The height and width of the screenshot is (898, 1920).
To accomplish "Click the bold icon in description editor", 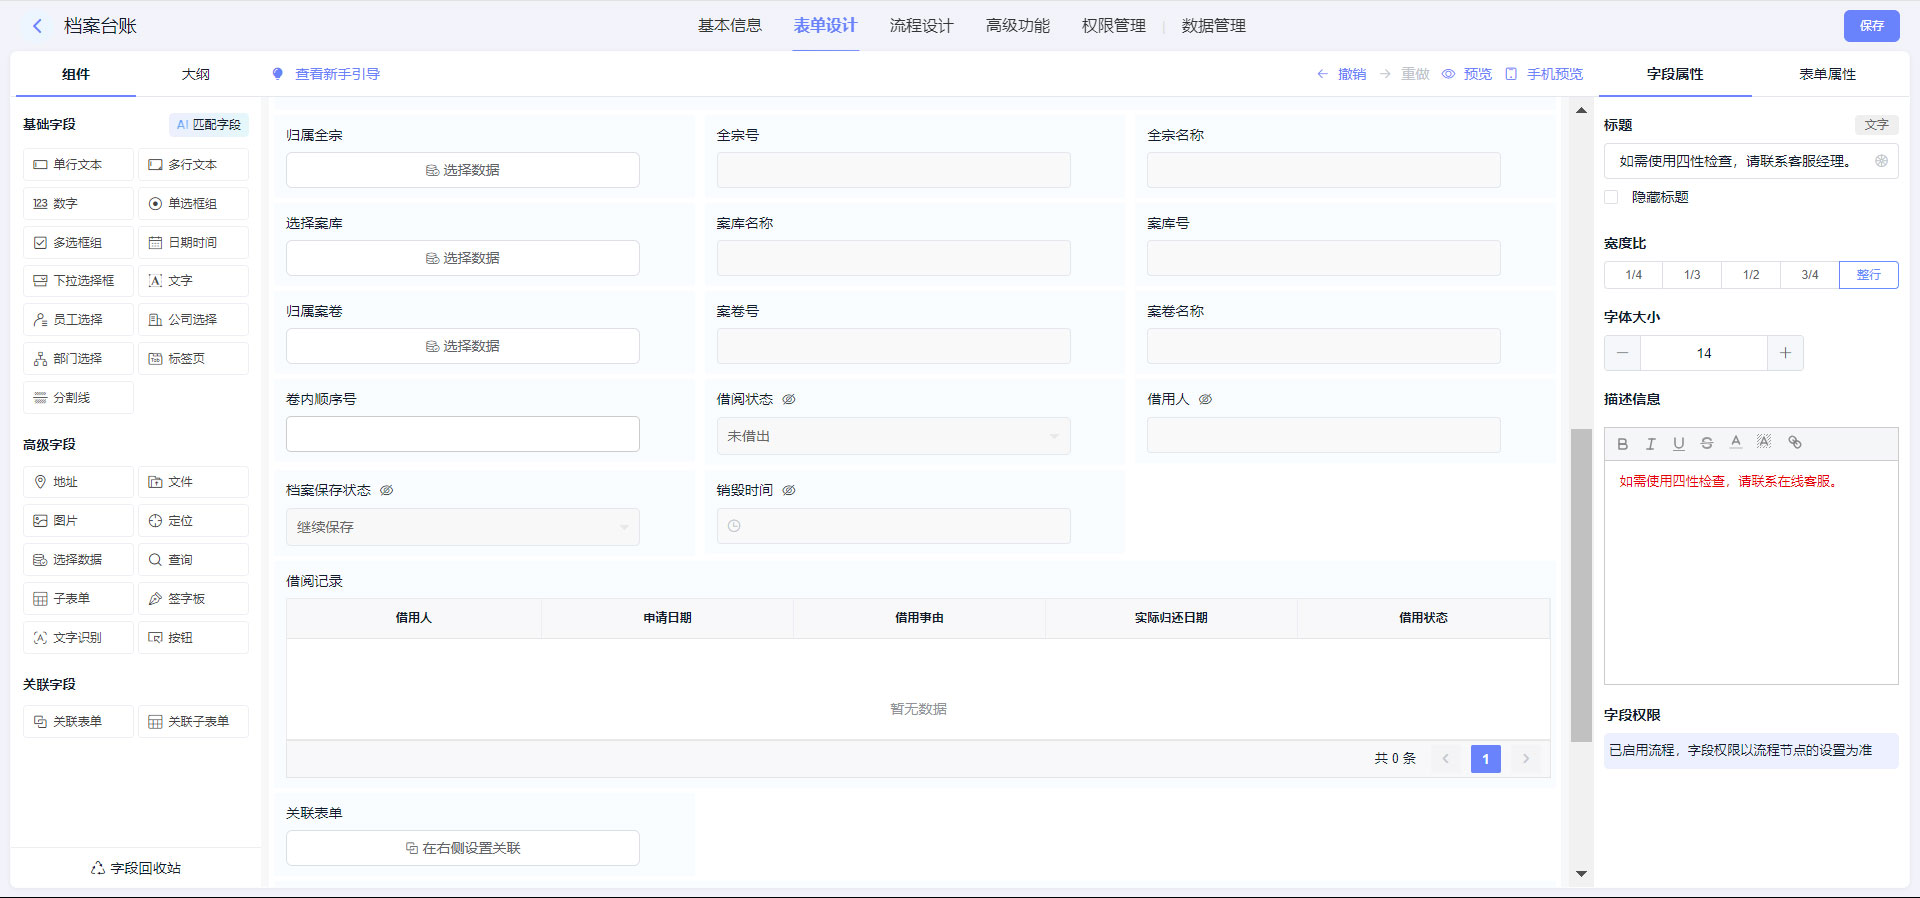I will [1623, 443].
